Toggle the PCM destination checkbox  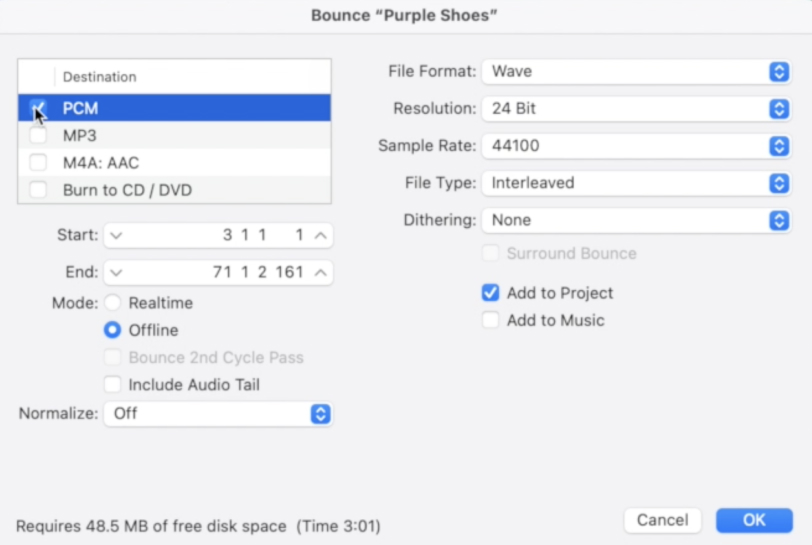[x=38, y=107]
